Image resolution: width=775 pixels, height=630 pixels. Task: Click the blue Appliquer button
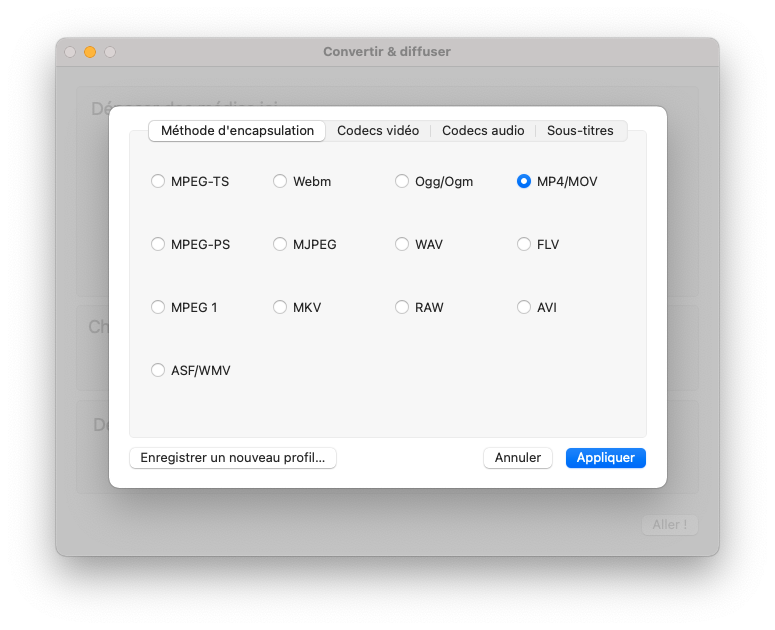click(605, 458)
